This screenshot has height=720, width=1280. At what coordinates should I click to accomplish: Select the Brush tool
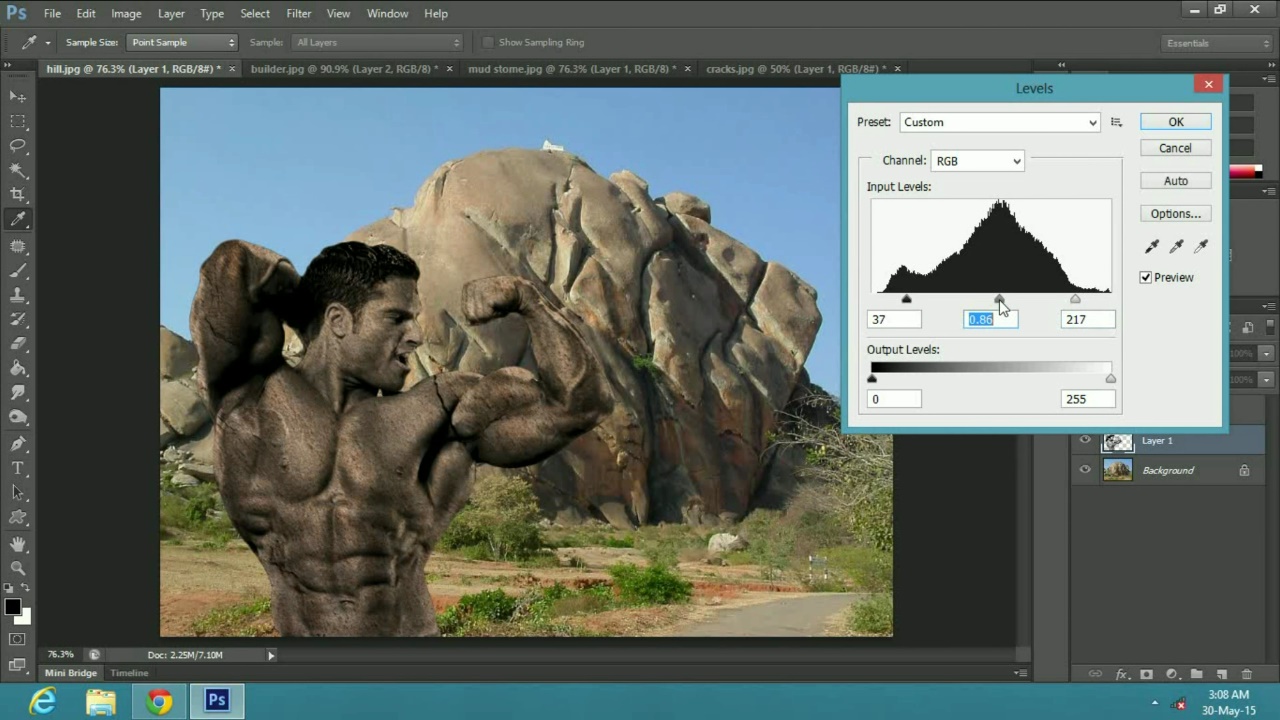coord(18,270)
